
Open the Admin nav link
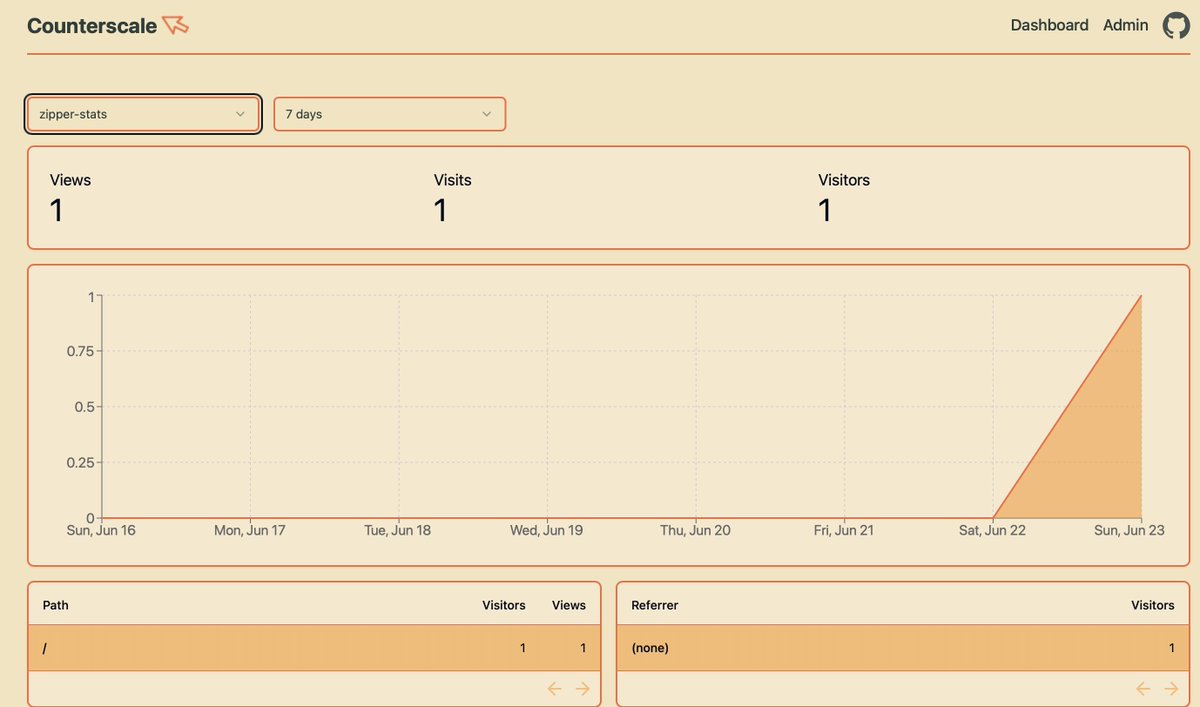(1126, 26)
